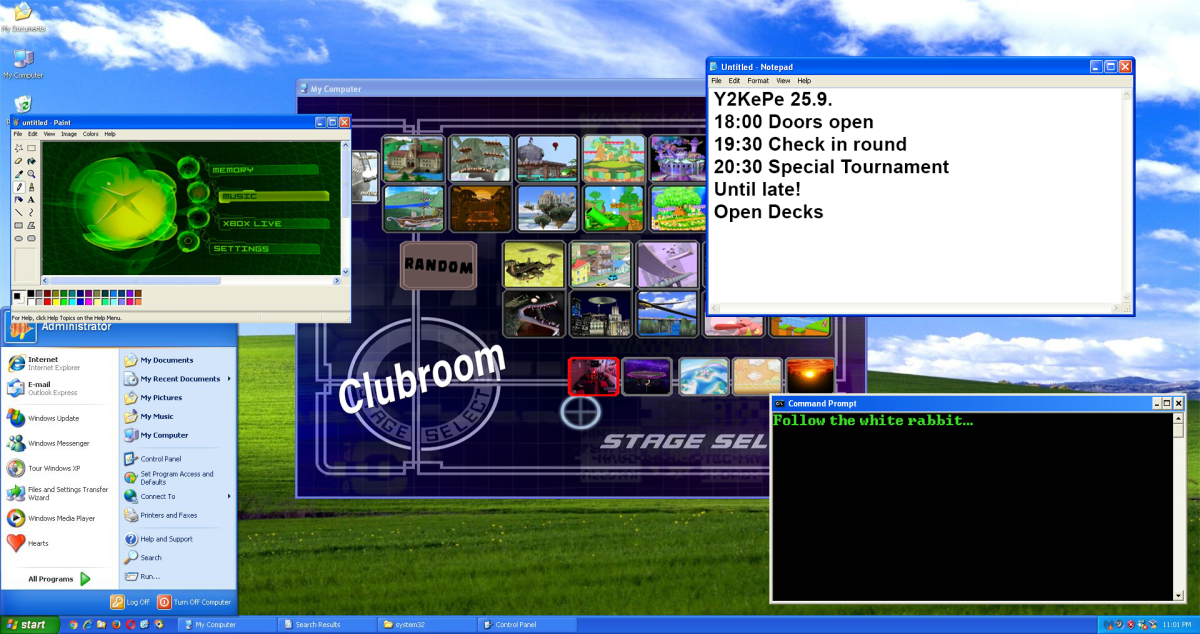Open Printers and Faxes in Start menu
The width and height of the screenshot is (1200, 634).
coord(168,515)
